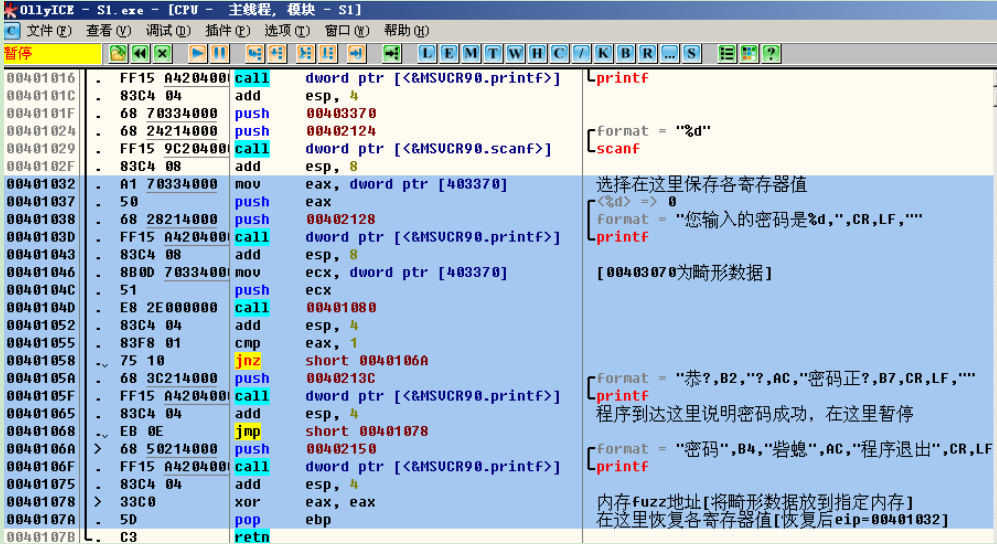
Task: Click the Step Over toolbar icon
Action: tap(277, 53)
